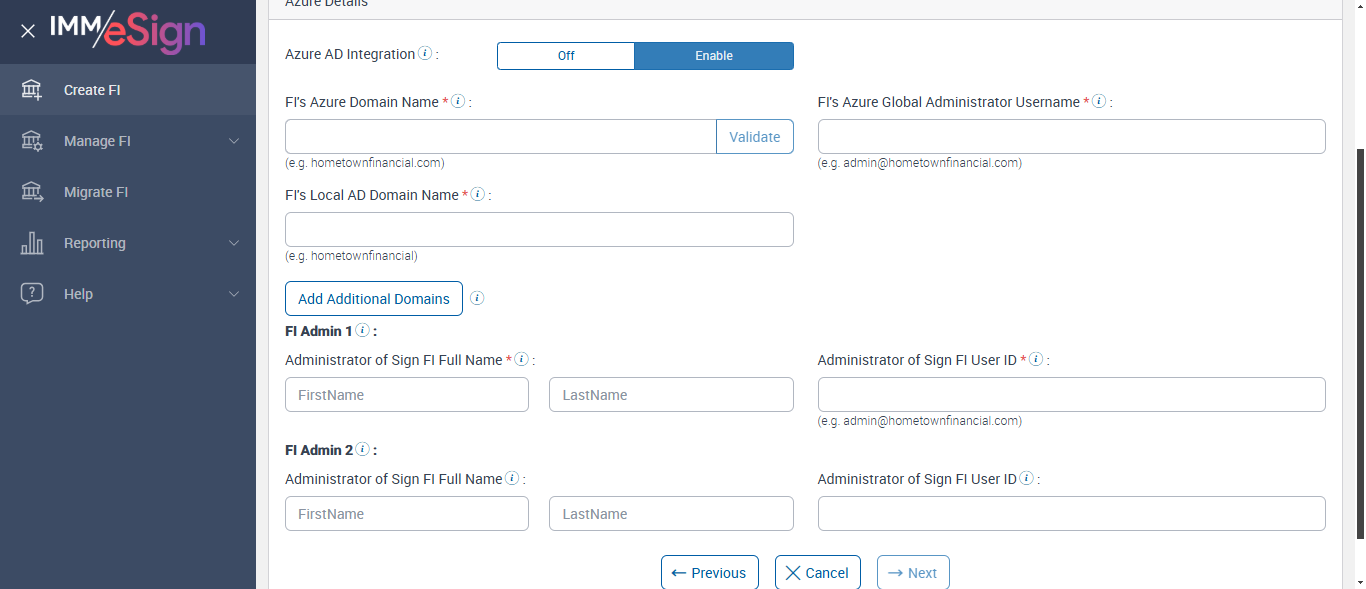Screen dimensions: 1366x589
Task: Click info icon beside Azure Global Administrator Username
Action: click(x=1099, y=102)
